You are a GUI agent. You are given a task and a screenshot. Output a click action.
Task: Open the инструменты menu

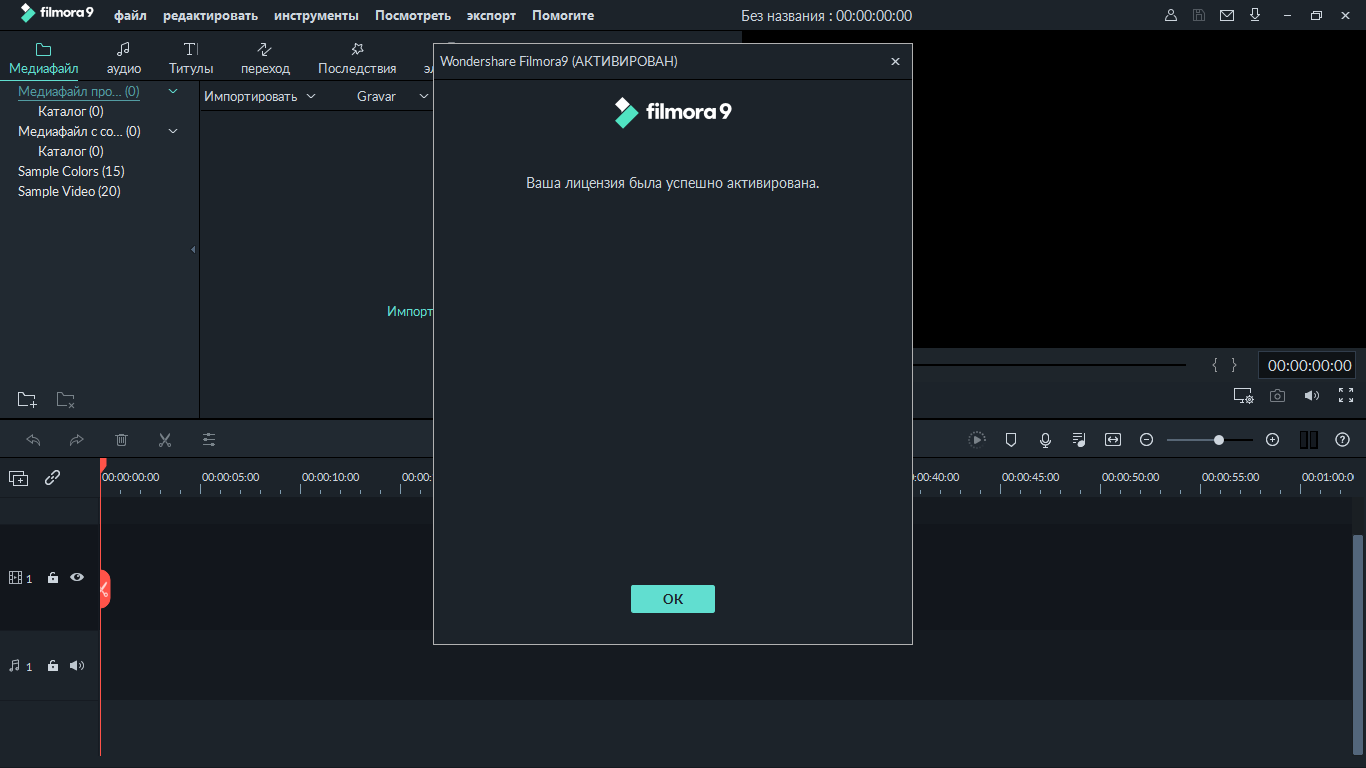(316, 16)
